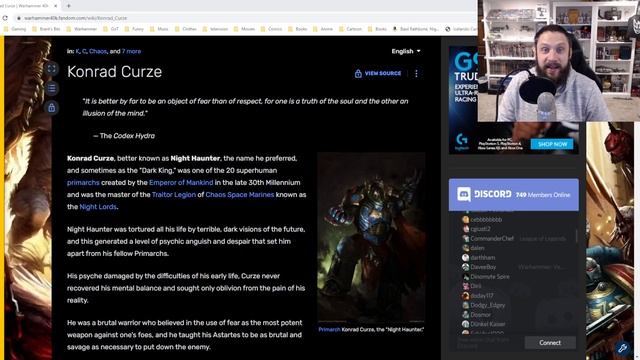Viewport: 640px width, 360px height.
Task: Select Discord member doday117
Action: (x=478, y=296)
